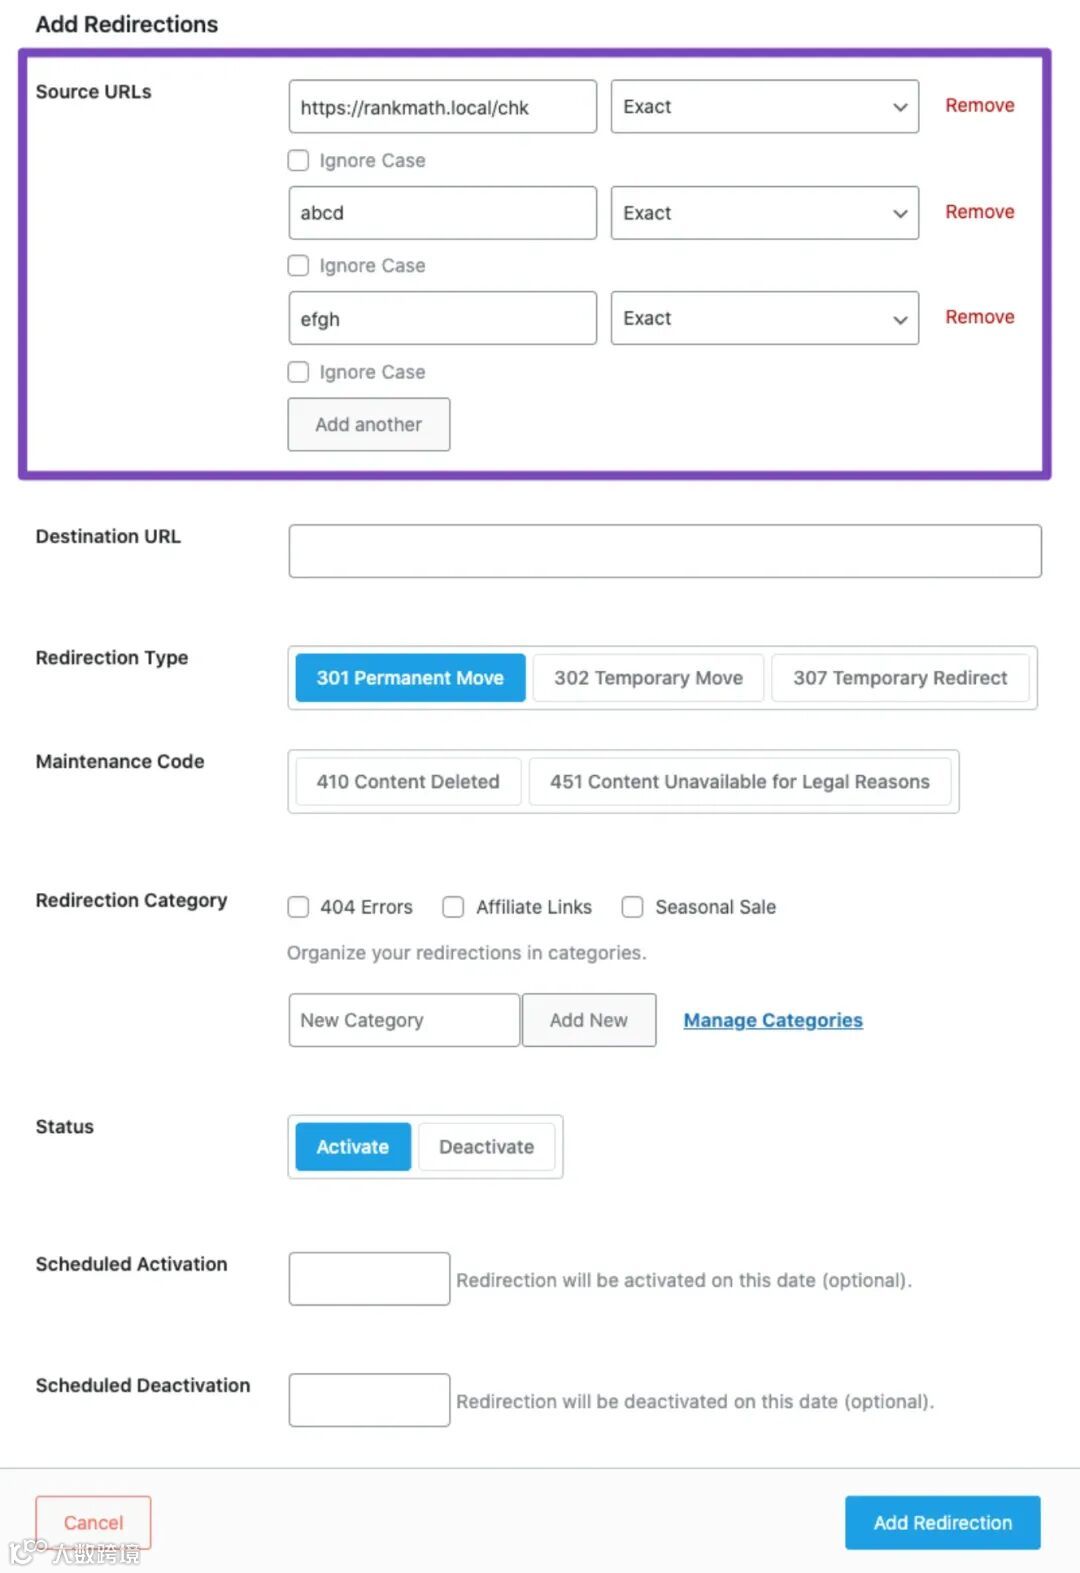Click the Destination URL field

pos(664,551)
